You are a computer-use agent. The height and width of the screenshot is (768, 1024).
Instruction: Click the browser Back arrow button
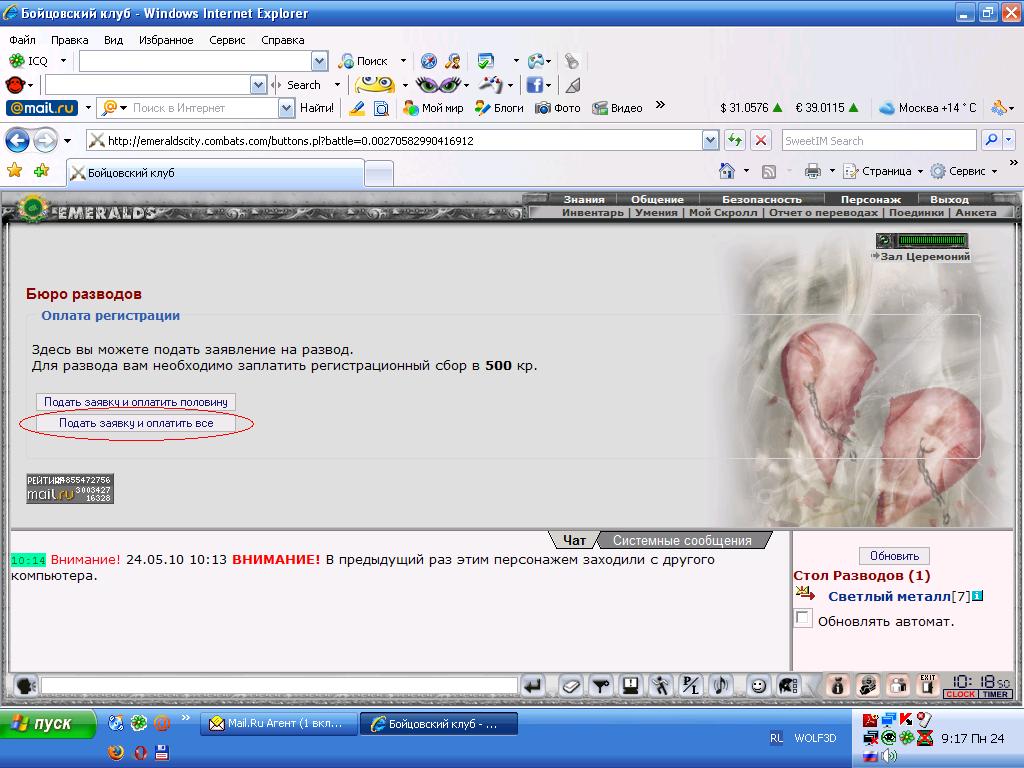coord(18,140)
